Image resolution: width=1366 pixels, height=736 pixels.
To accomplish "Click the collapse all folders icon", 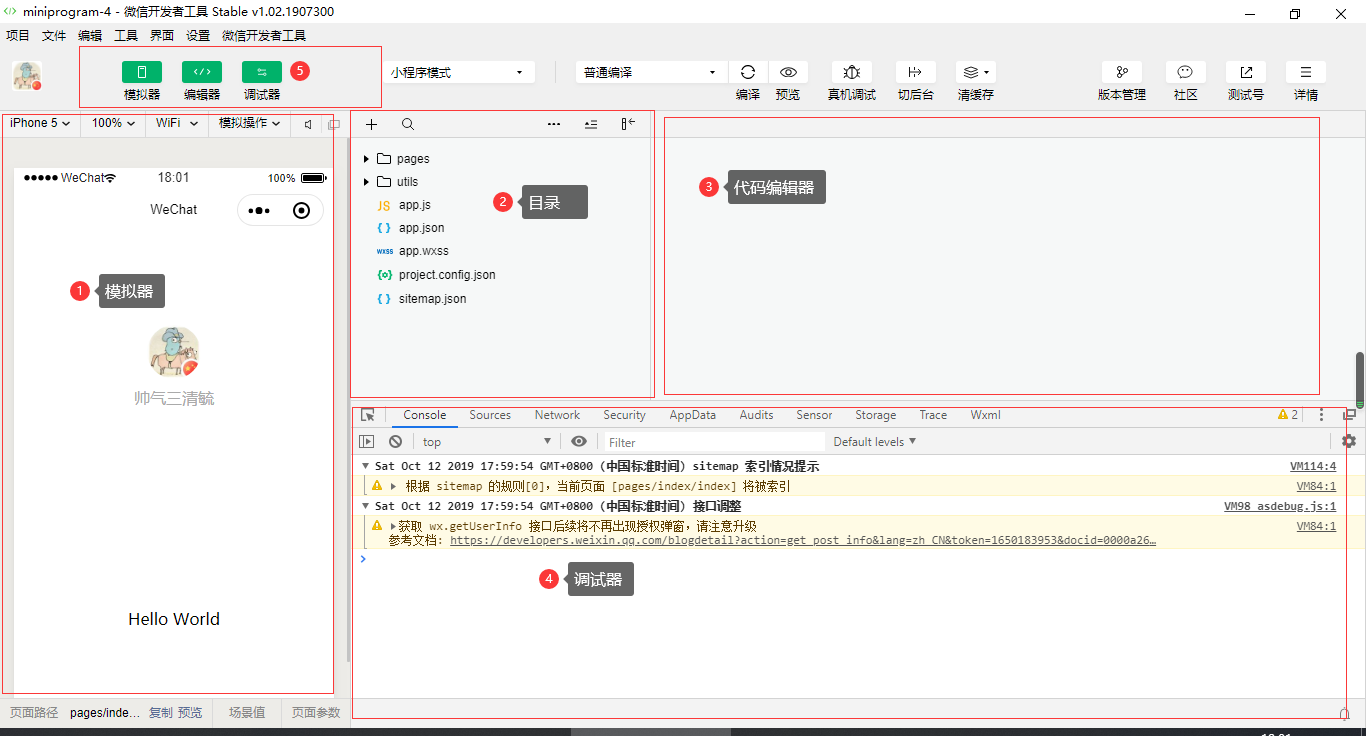I will 591,124.
